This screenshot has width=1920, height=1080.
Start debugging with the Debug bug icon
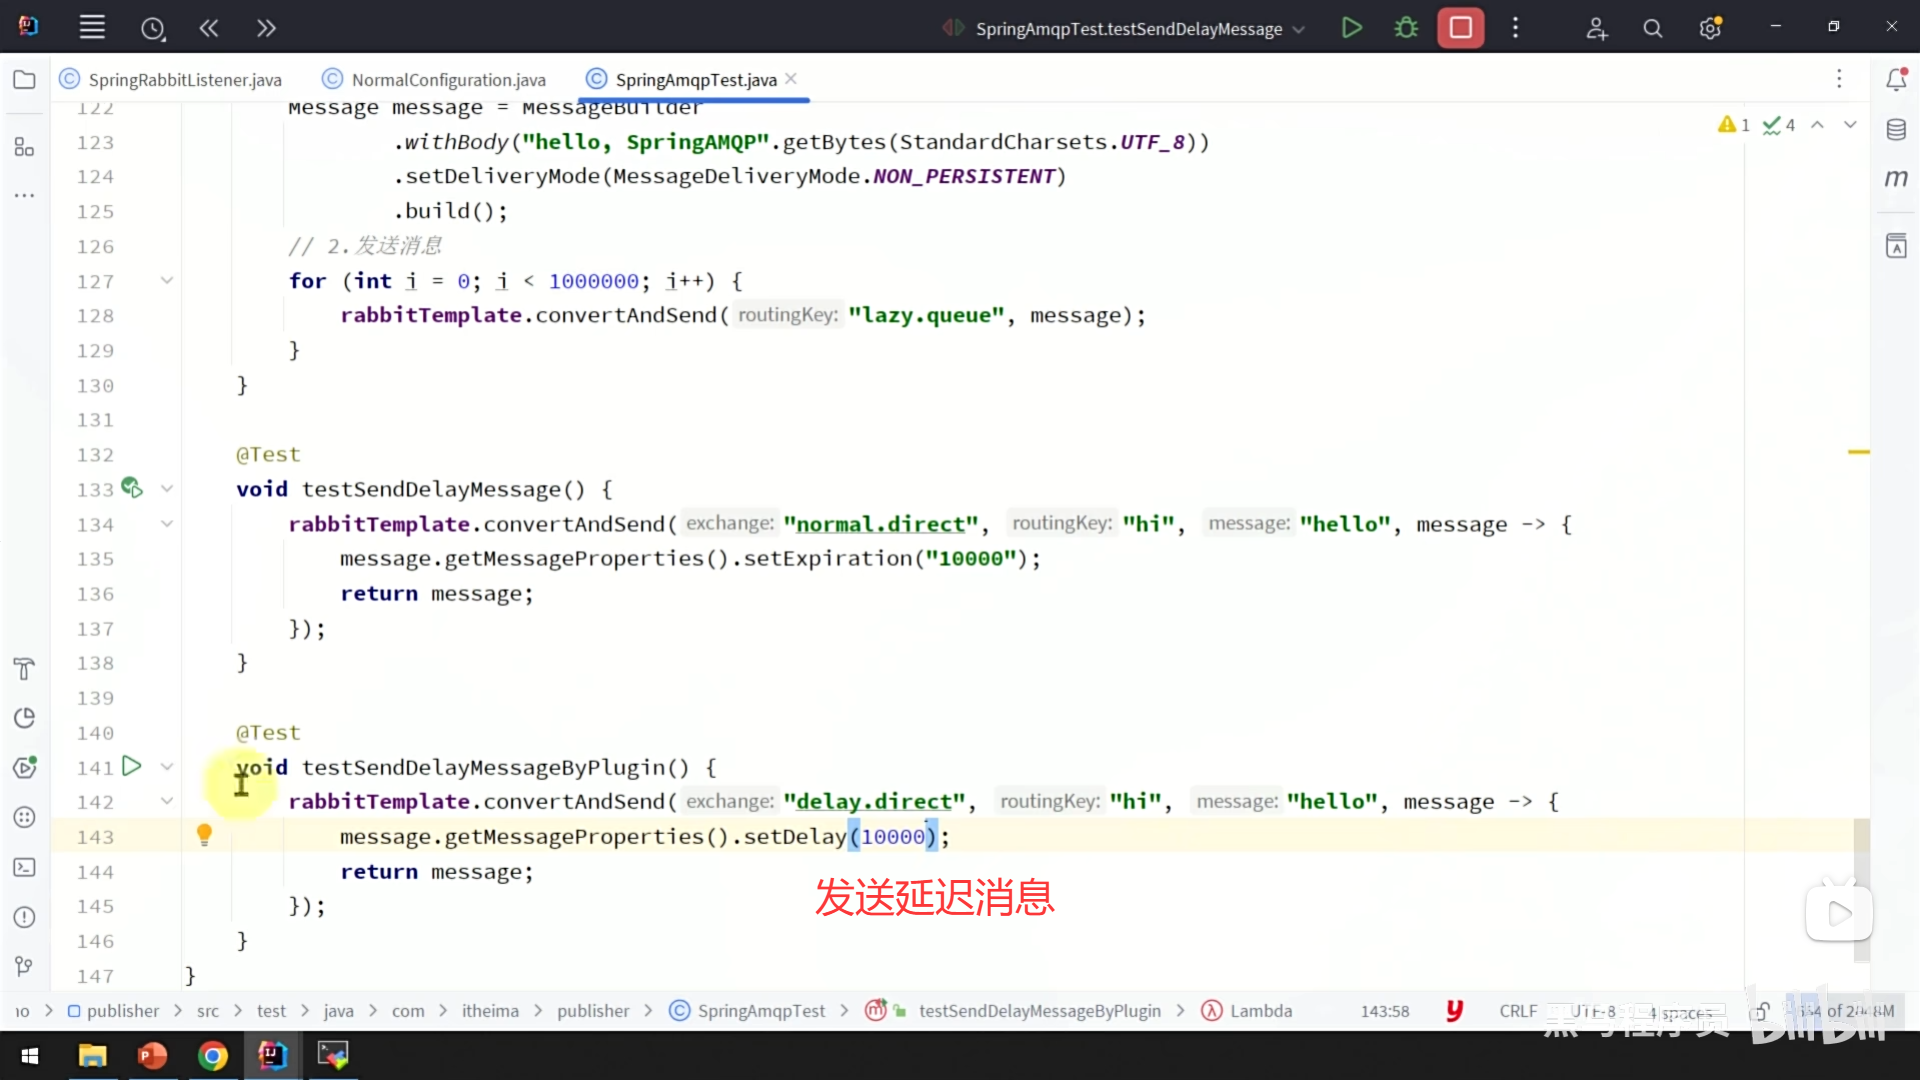(1406, 28)
